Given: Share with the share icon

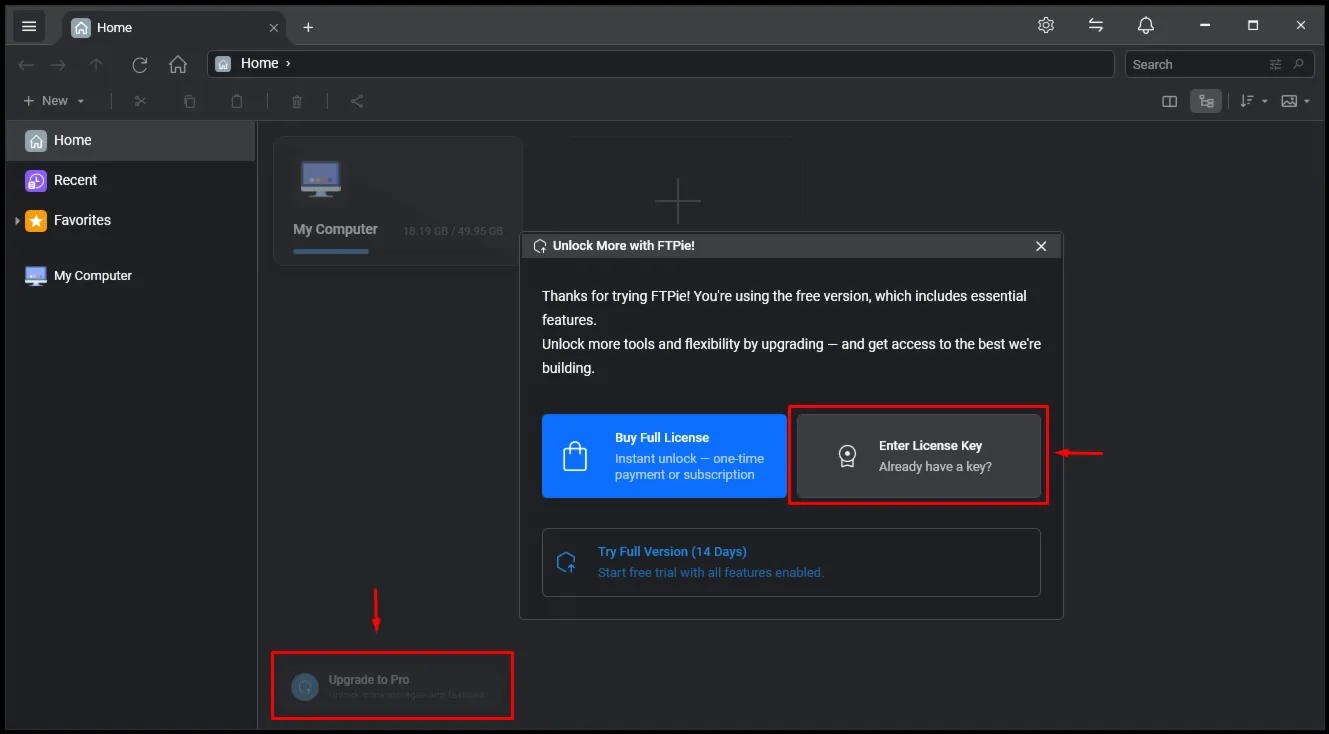Looking at the screenshot, I should click(357, 101).
